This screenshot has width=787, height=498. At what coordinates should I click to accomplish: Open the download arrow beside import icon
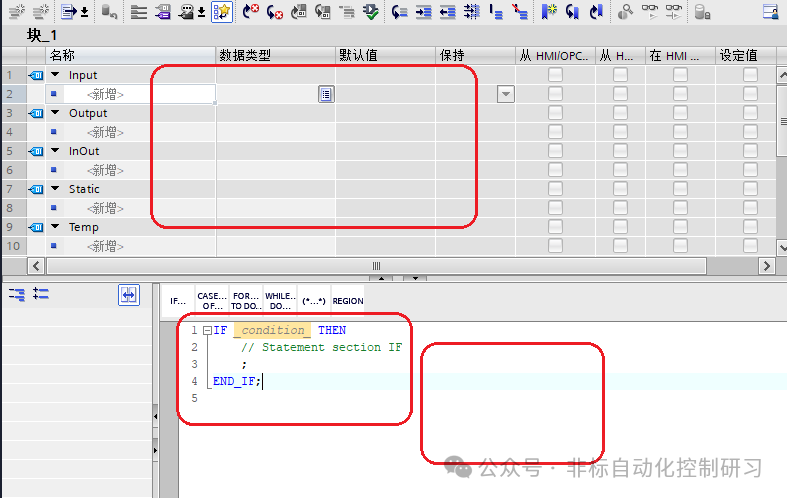click(x=84, y=12)
